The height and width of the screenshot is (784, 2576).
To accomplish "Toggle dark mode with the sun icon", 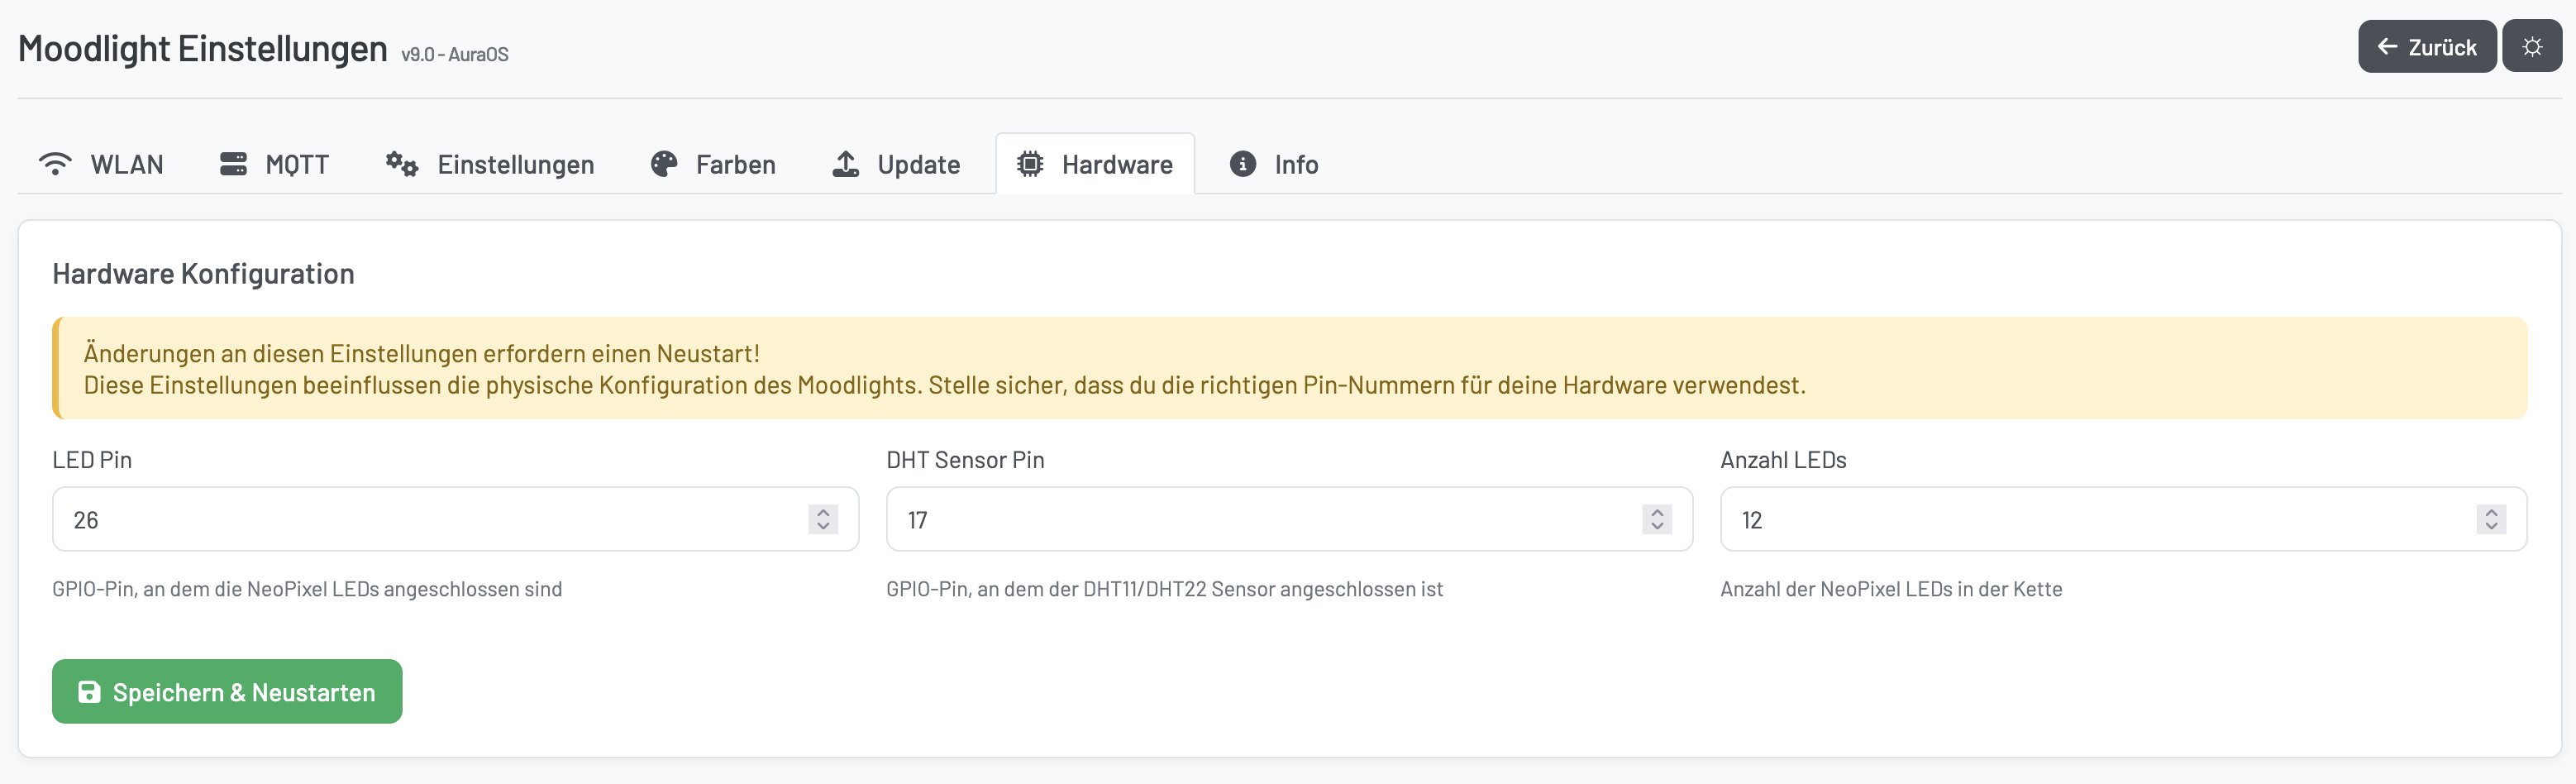I will tap(2532, 46).
